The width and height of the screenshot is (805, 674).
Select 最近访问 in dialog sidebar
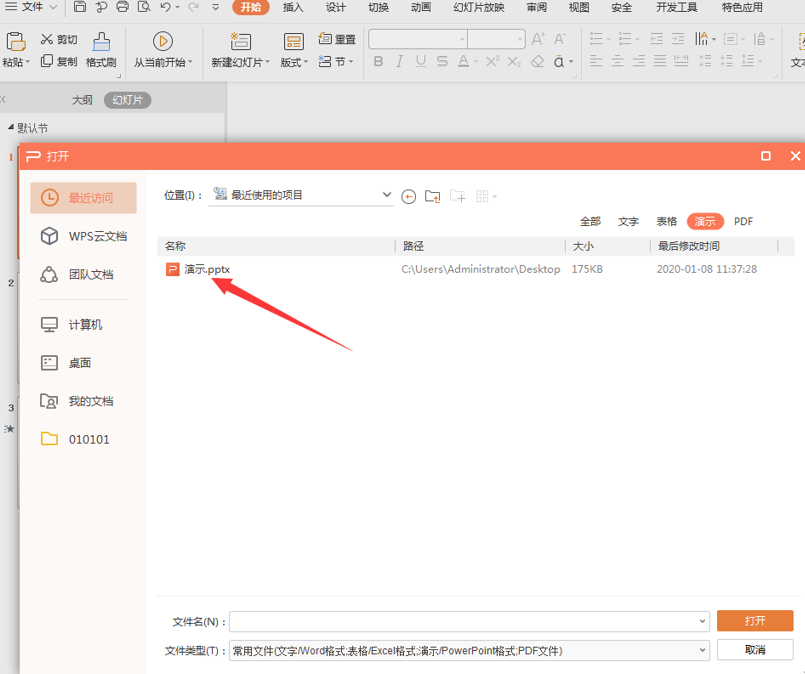click(84, 198)
